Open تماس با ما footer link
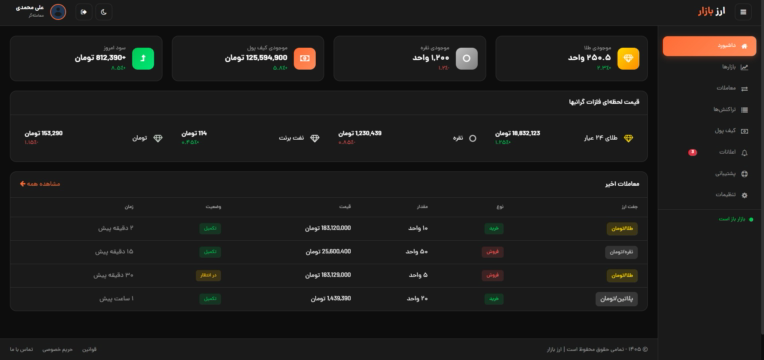Screen dimensions: 764x360 click(x=21, y=349)
